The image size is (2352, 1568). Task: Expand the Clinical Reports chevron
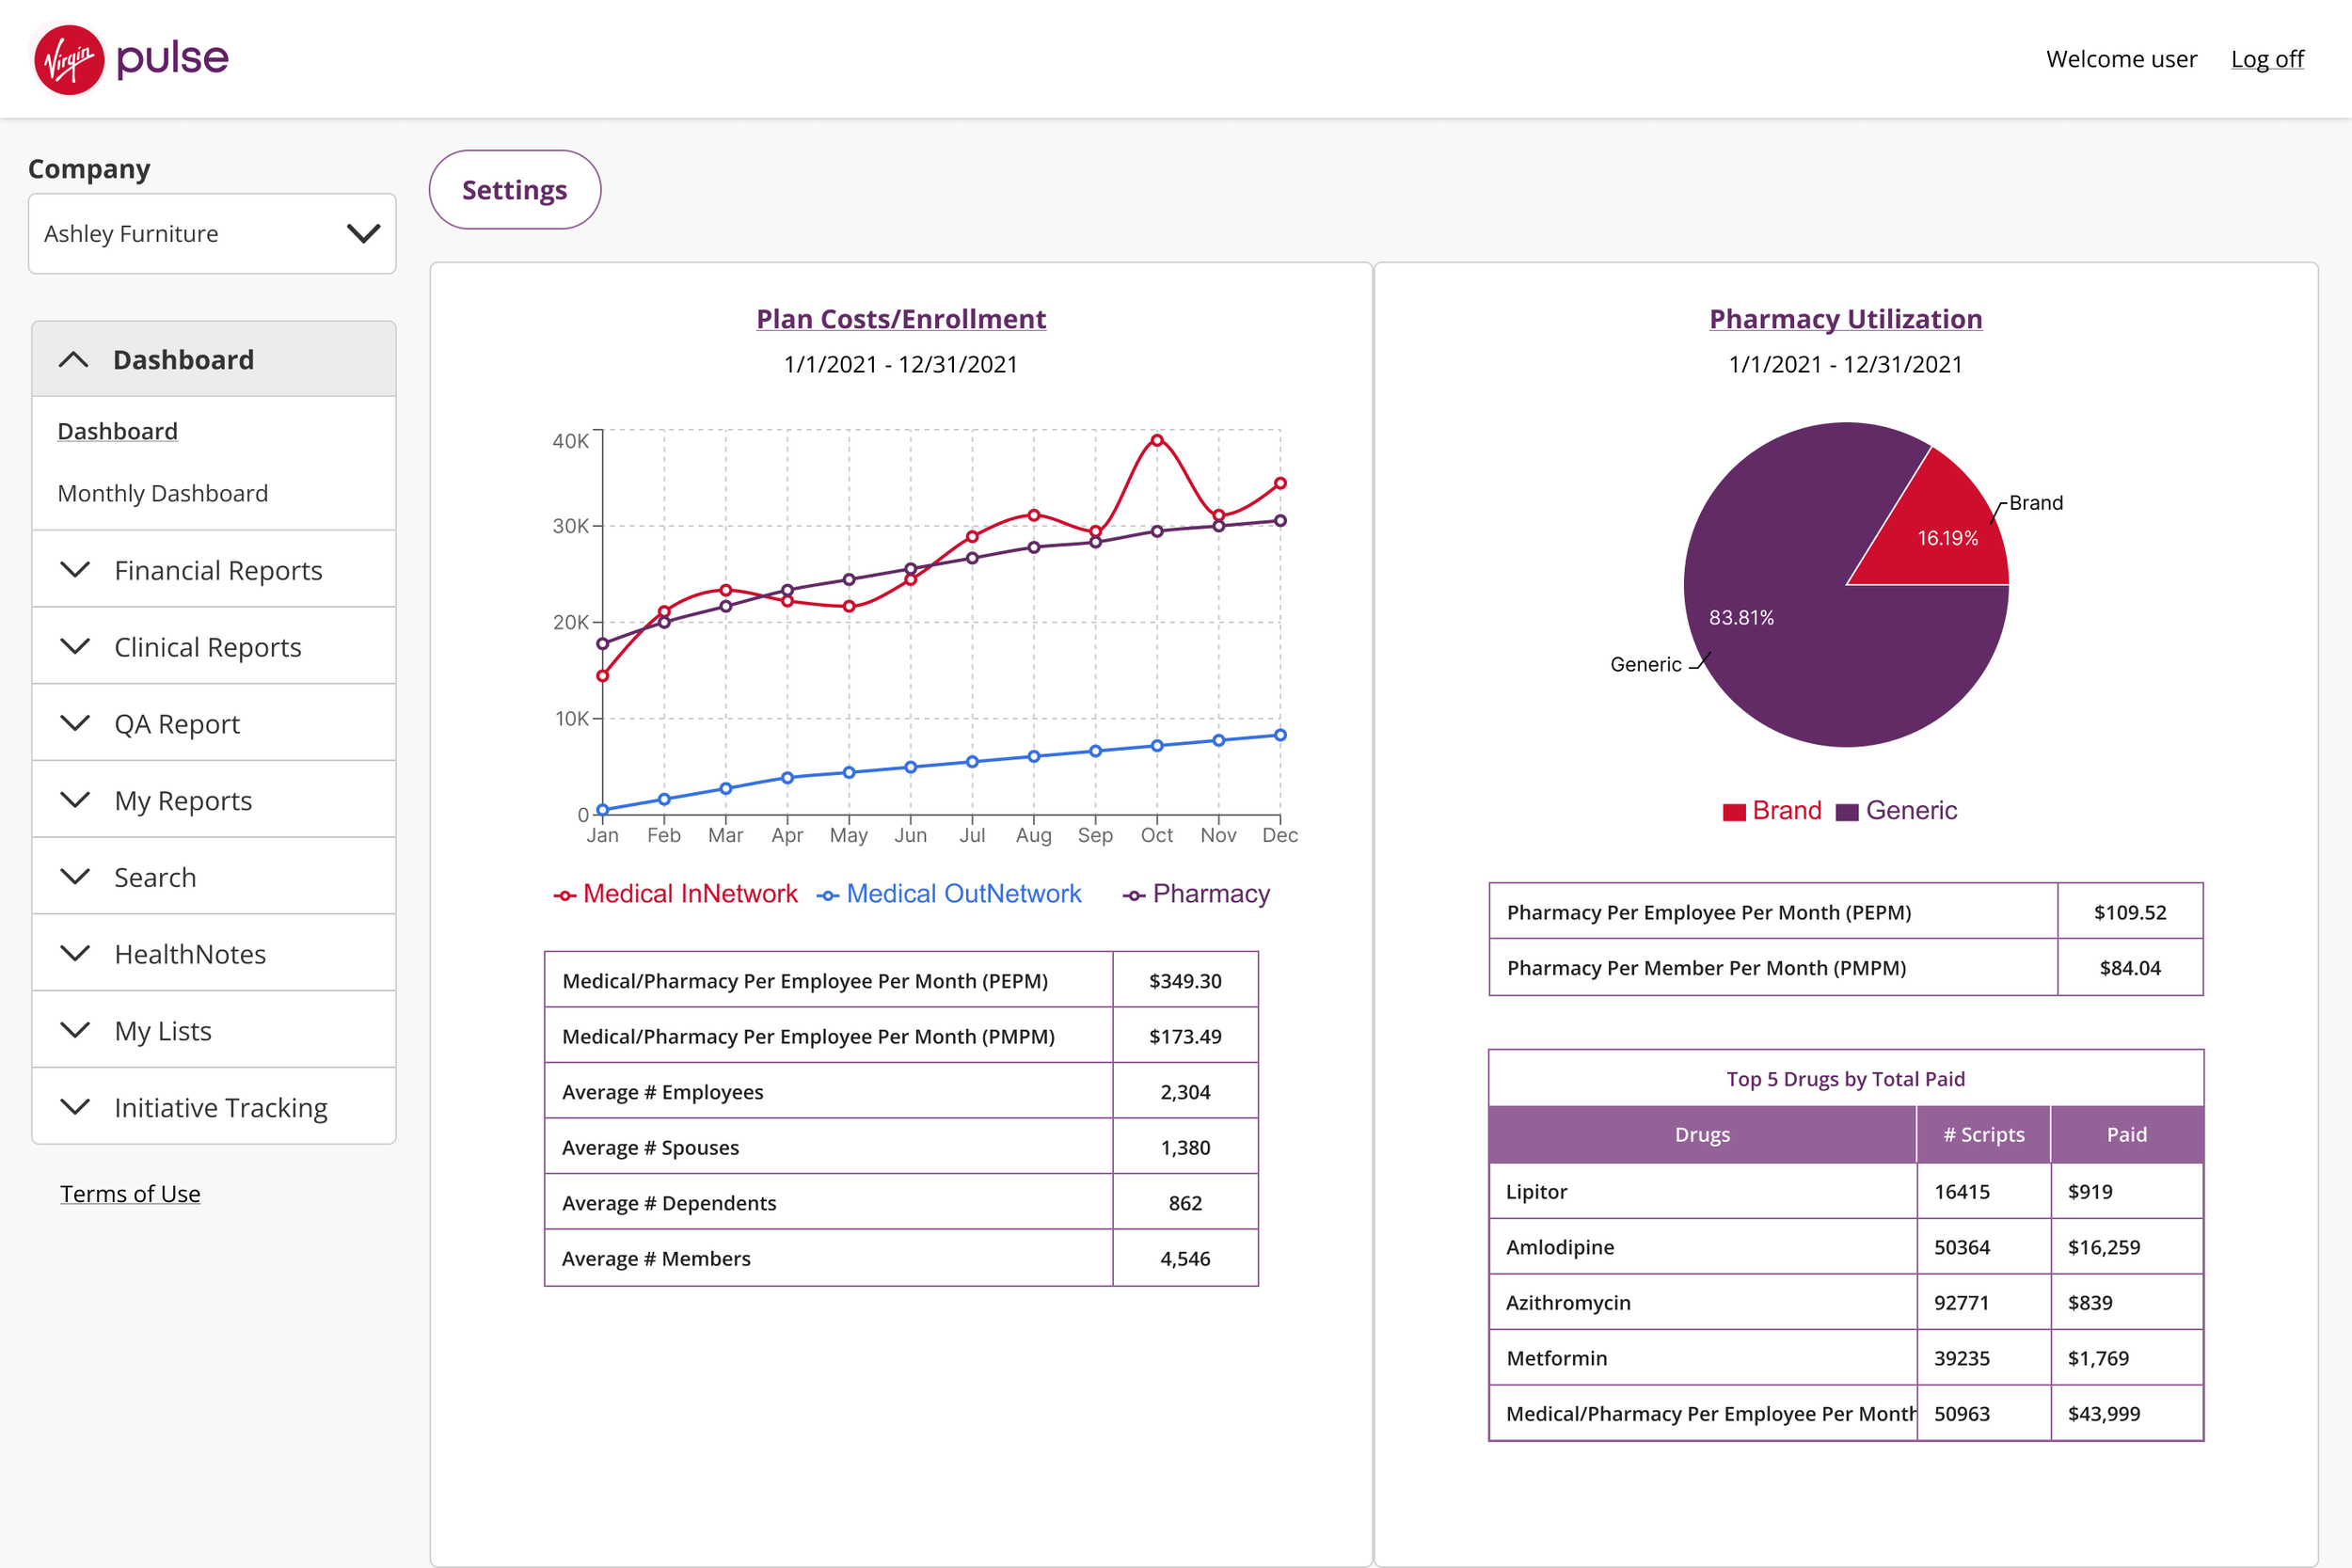[x=75, y=646]
